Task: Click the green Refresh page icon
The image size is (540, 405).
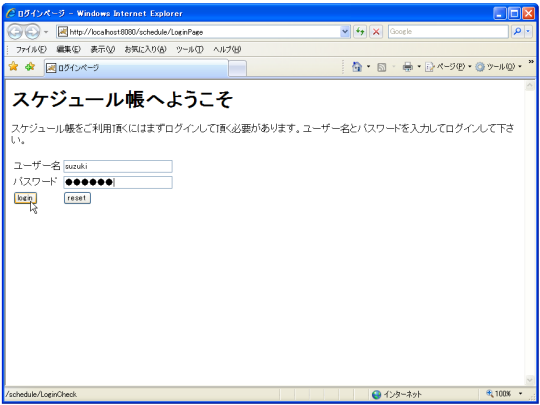Action: tap(360, 32)
